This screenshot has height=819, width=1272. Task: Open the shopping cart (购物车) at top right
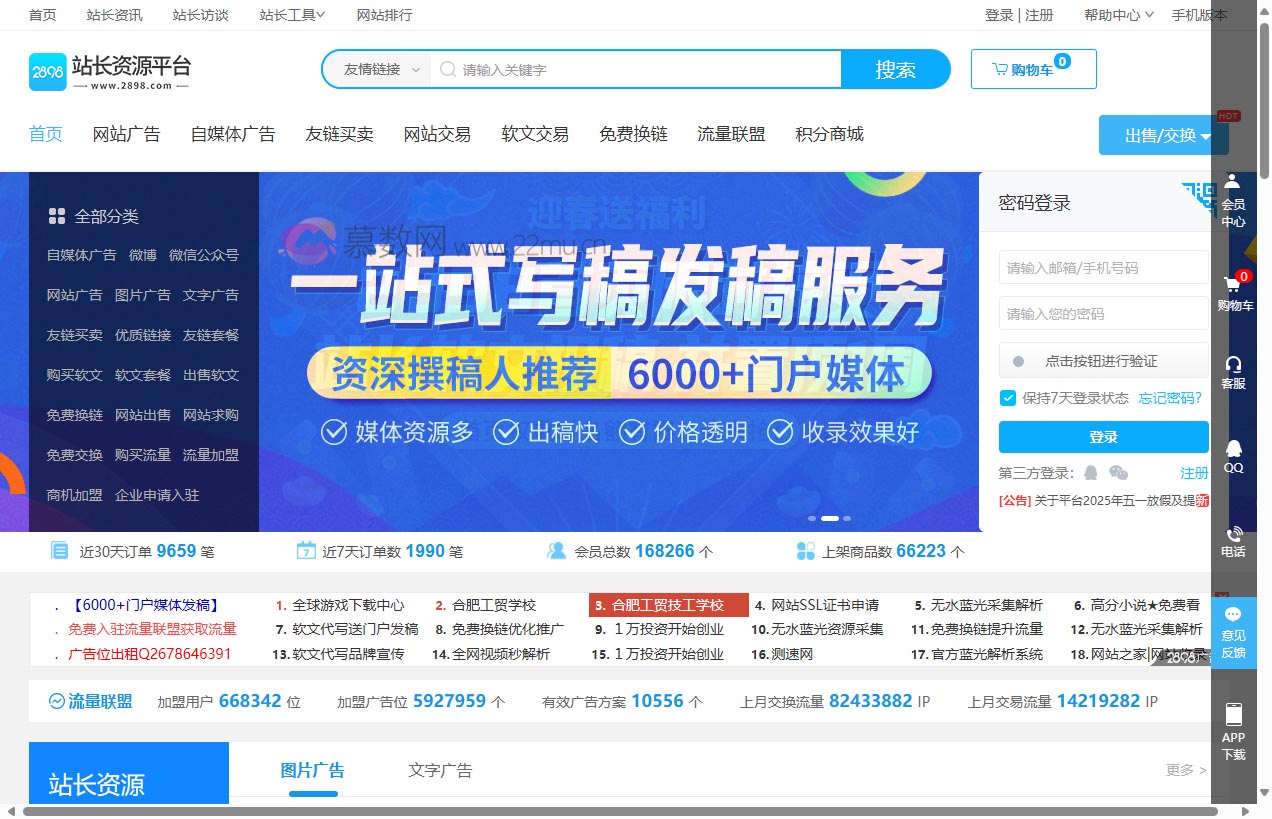(1033, 69)
